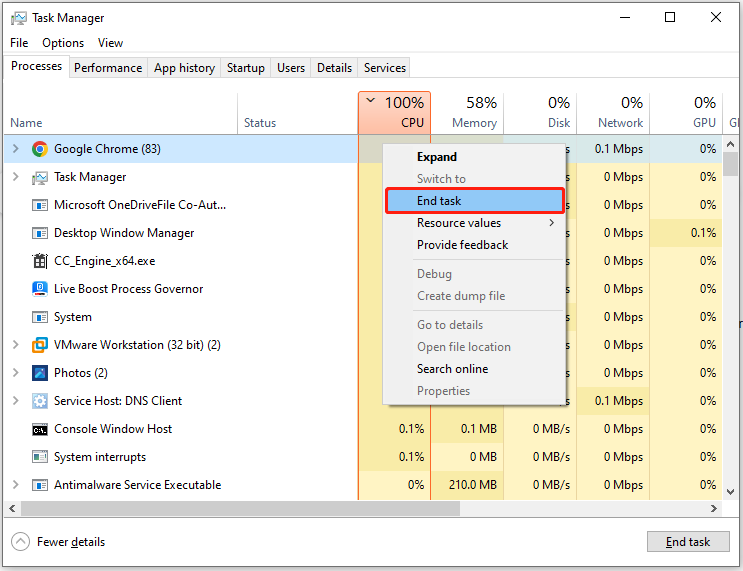Open the File menu
This screenshot has height=571, width=743.
pyautogui.click(x=19, y=43)
